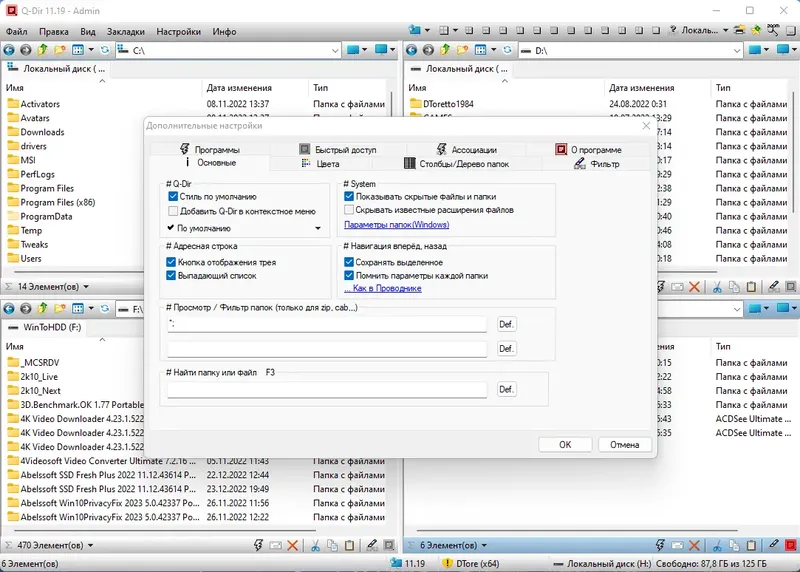Viewport: 800px width, 572px height.
Task: Go back in the C:\ pane
Action: (9, 50)
